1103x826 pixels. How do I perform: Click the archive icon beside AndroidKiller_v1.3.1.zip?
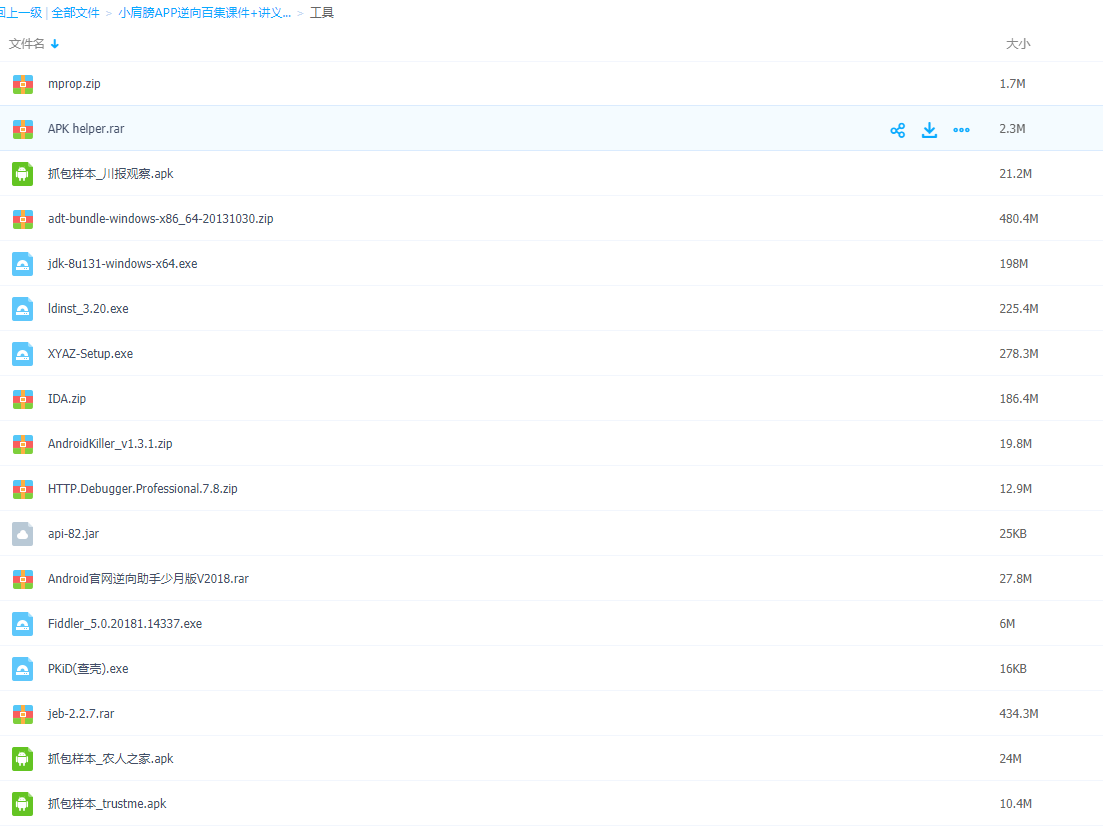pyautogui.click(x=23, y=445)
